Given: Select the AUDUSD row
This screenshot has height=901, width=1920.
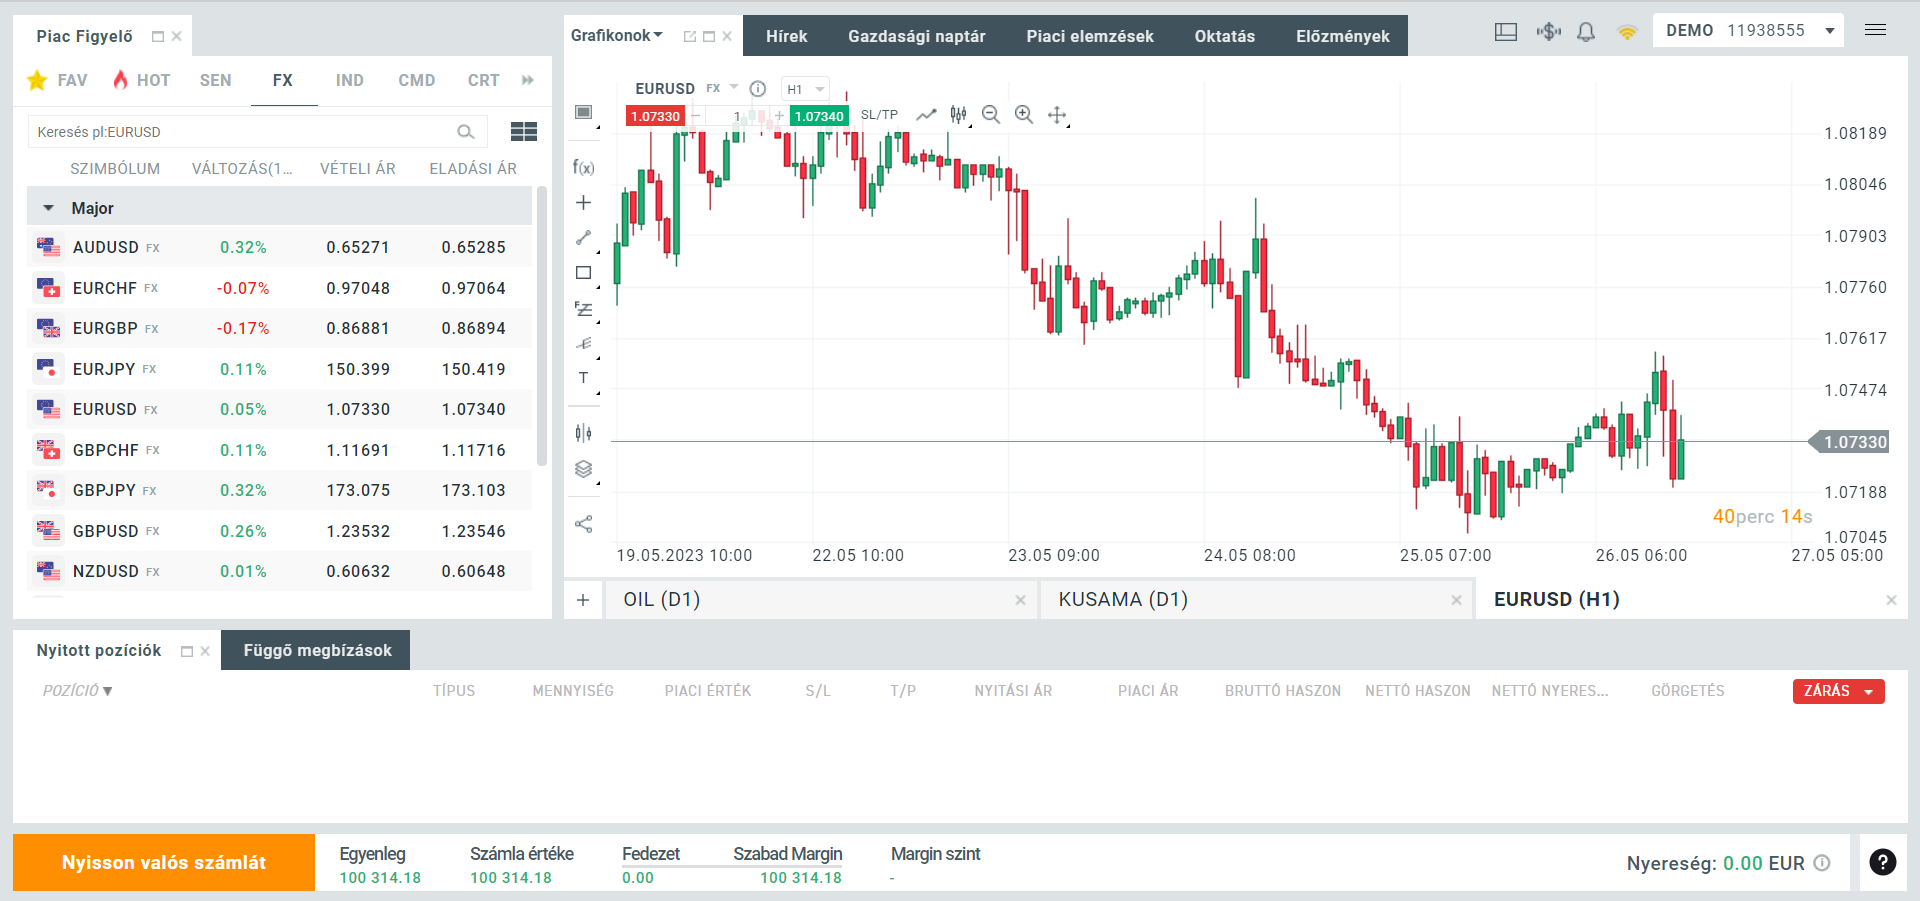Looking at the screenshot, I should click(x=280, y=247).
